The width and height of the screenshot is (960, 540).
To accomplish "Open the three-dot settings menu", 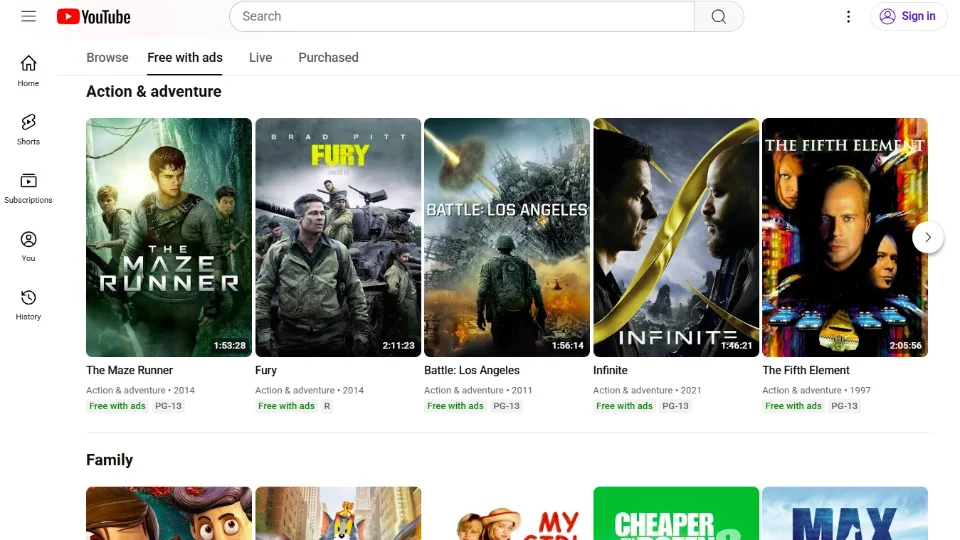I will pyautogui.click(x=848, y=17).
